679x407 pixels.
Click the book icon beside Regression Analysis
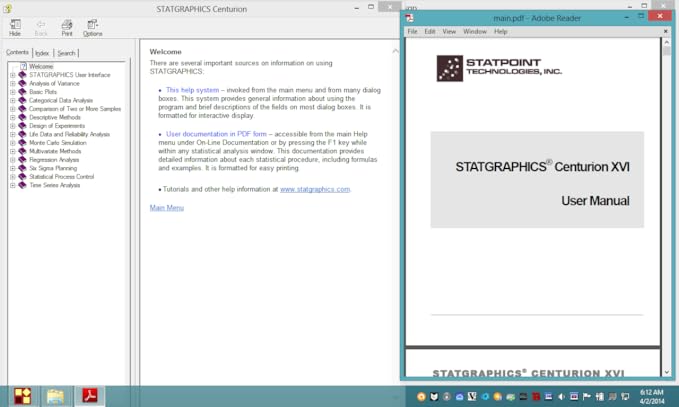coord(22,160)
